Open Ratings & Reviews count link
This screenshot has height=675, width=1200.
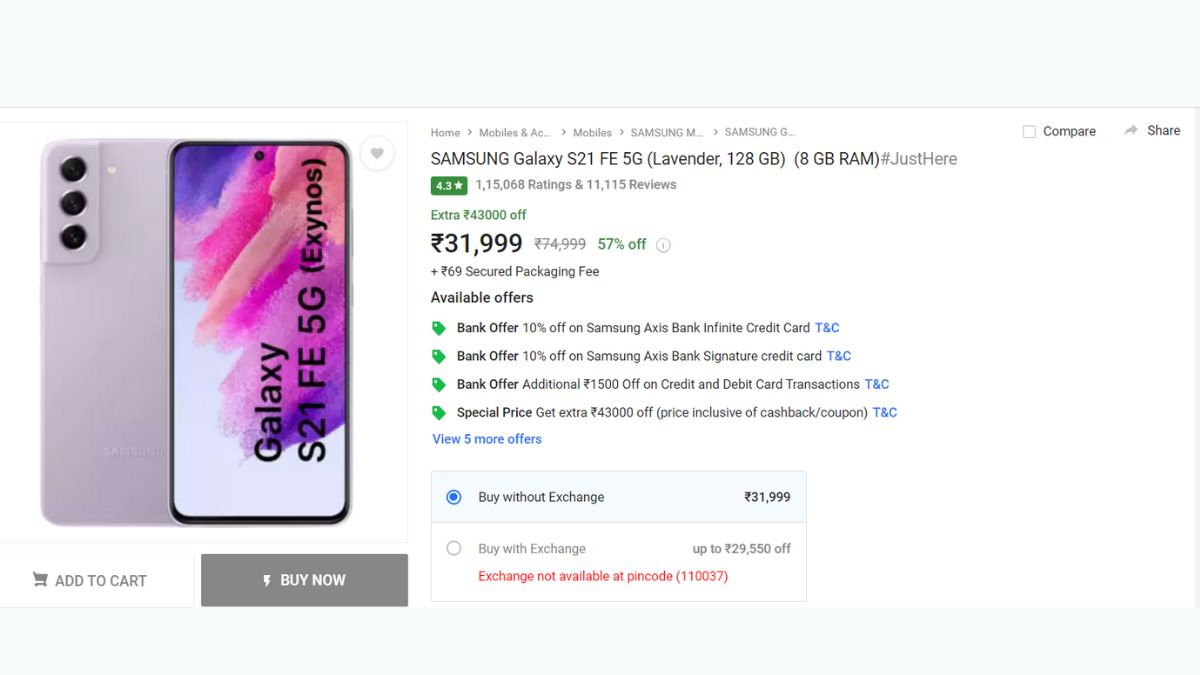[576, 185]
